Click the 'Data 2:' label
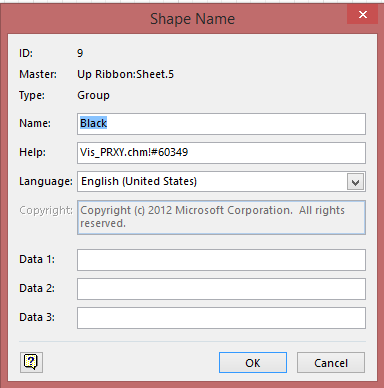 37,288
